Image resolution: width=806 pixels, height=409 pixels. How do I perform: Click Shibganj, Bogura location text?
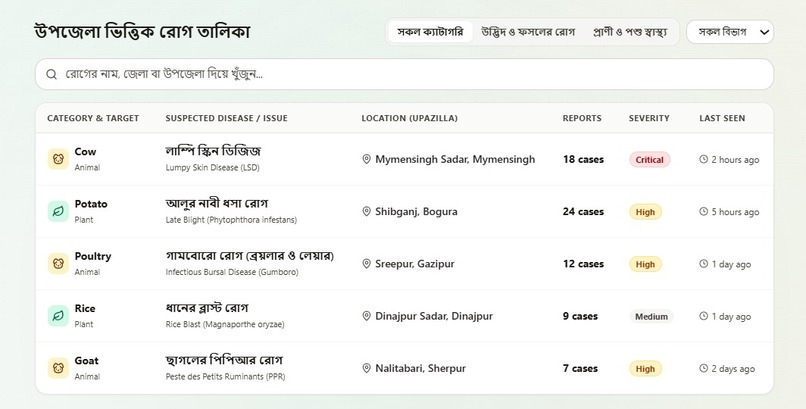tap(416, 212)
